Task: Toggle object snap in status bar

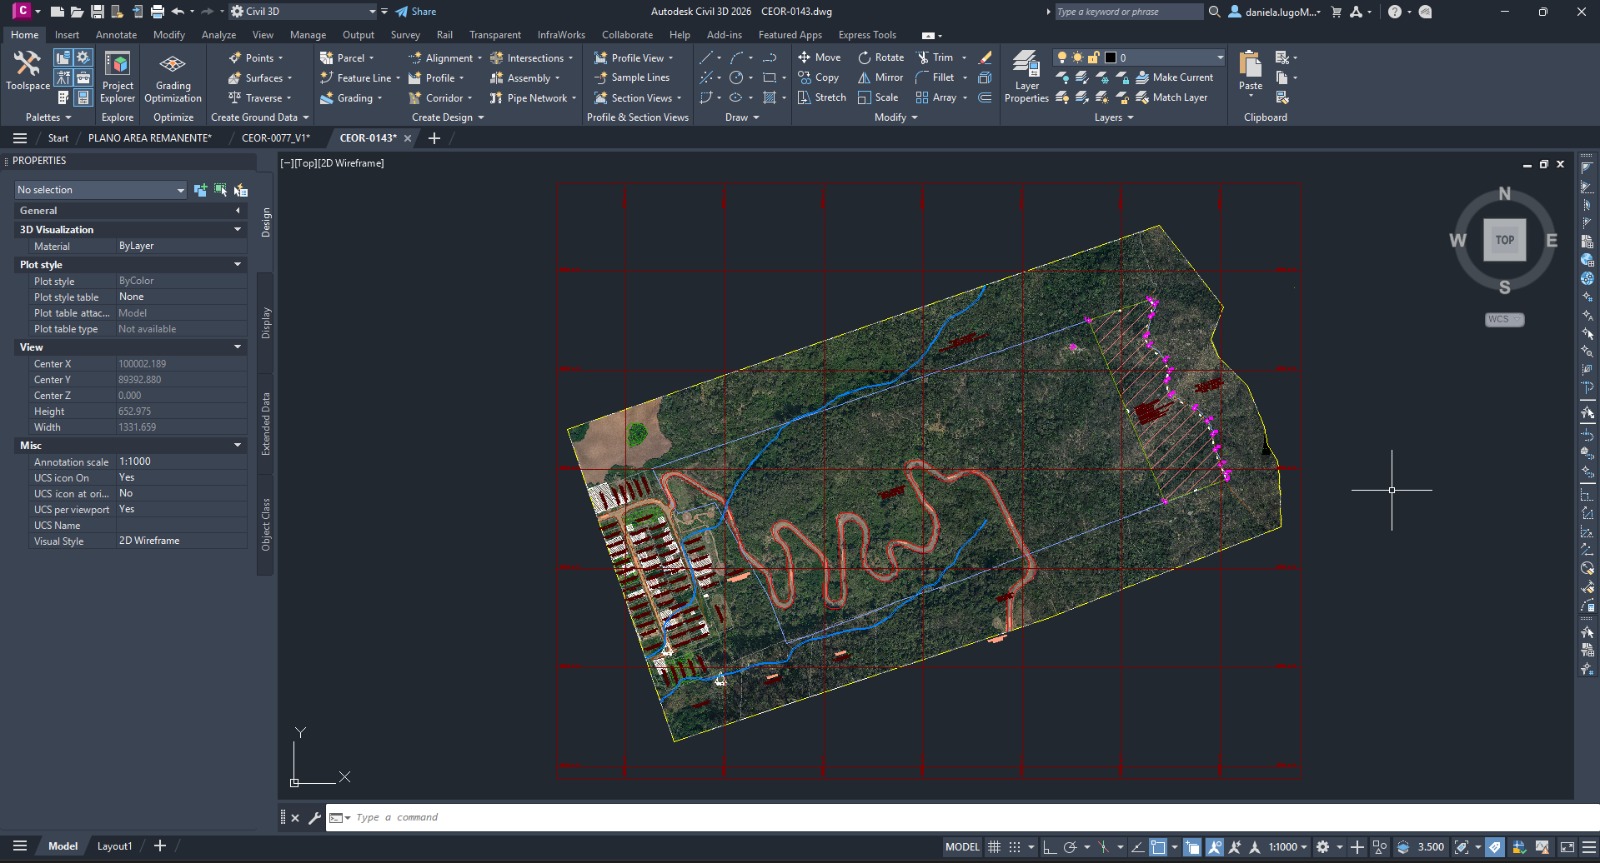Action: (x=1158, y=847)
